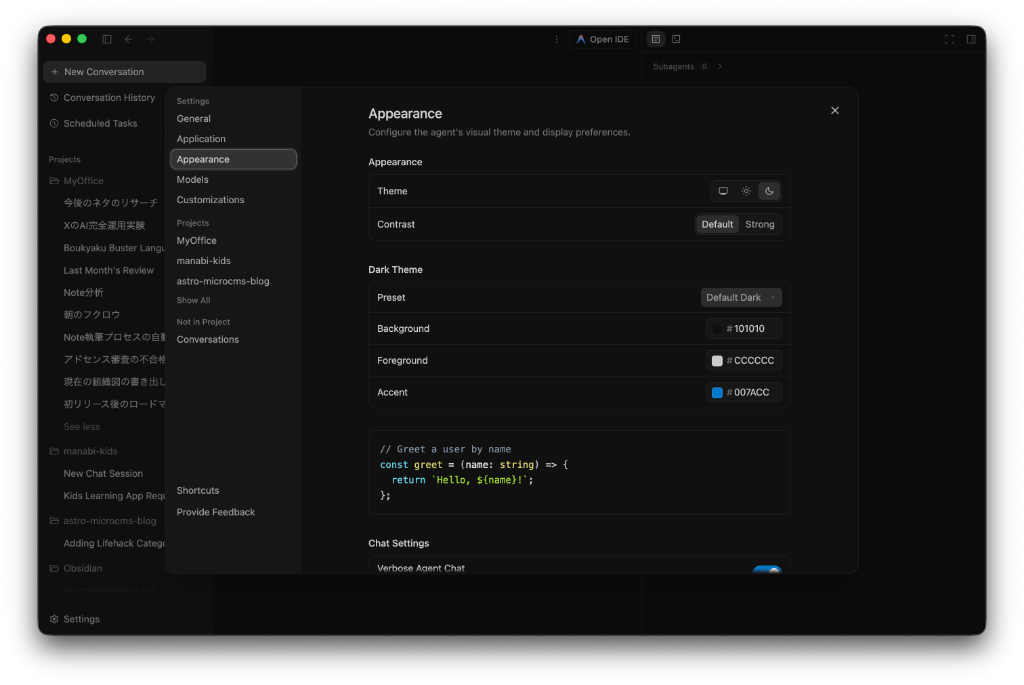
Task: Open the Application settings section
Action: (201, 139)
